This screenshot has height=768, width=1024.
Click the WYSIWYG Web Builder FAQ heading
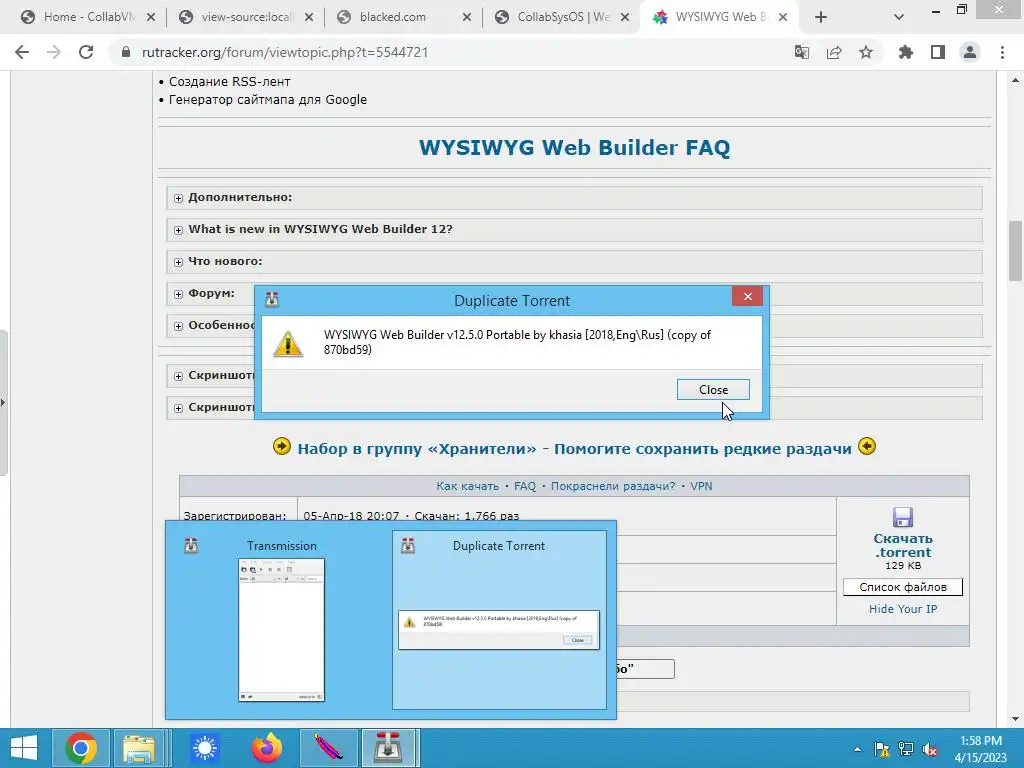[x=575, y=148]
